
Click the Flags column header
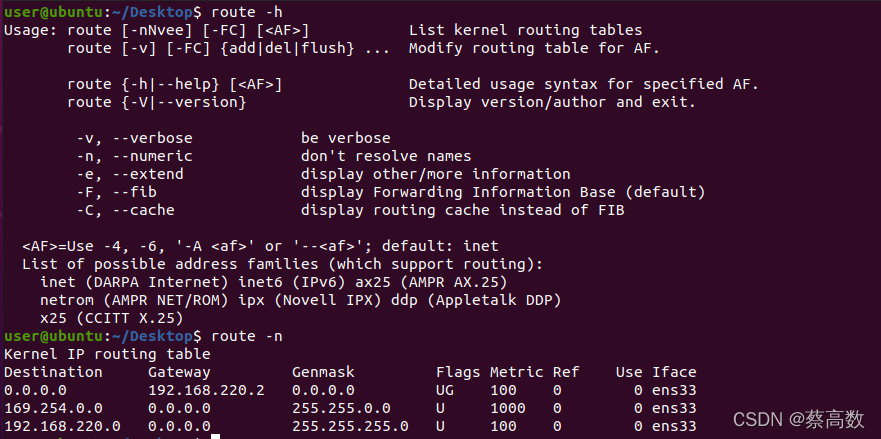pyautogui.click(x=458, y=372)
